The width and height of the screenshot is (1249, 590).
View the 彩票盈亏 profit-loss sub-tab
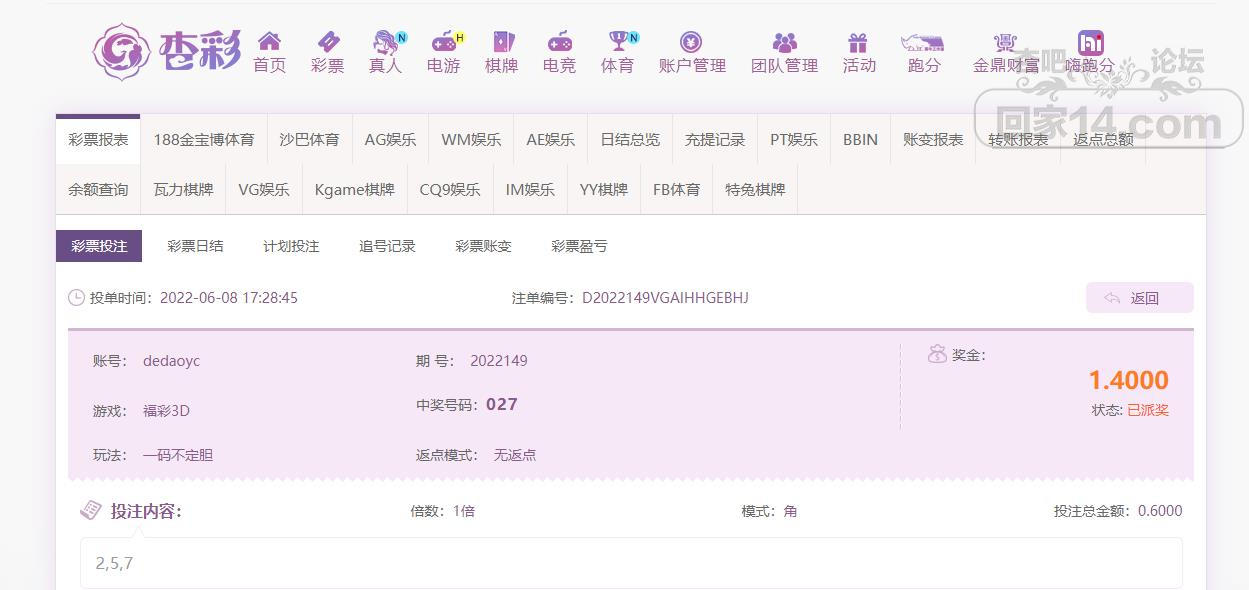pyautogui.click(x=579, y=246)
